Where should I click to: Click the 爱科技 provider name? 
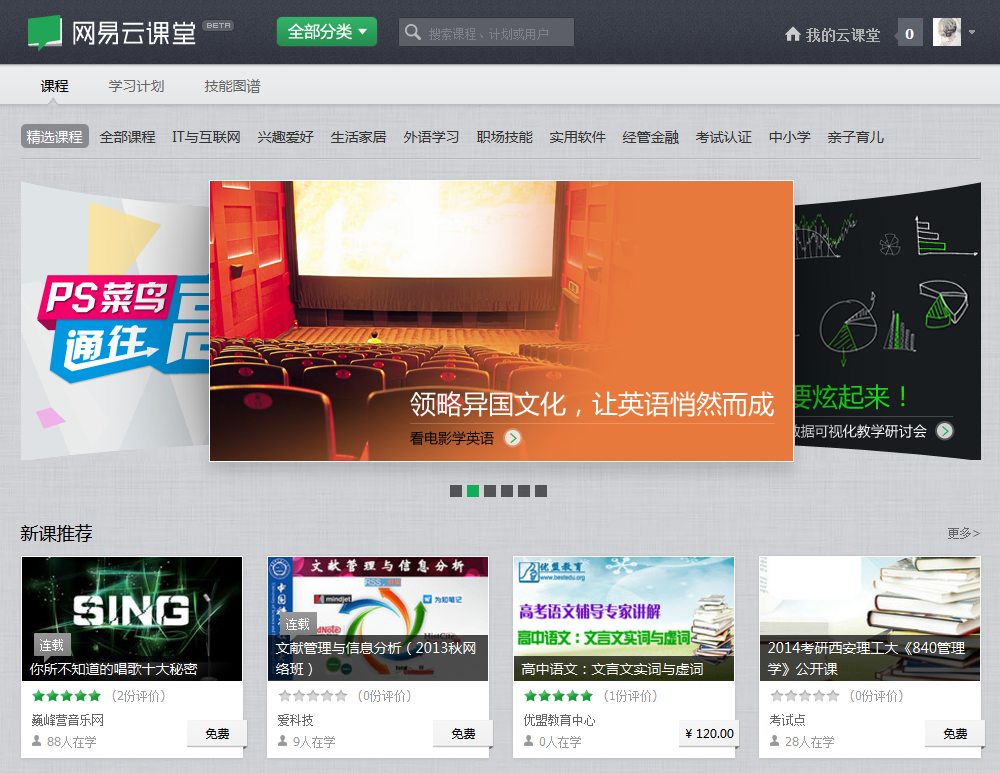click(x=295, y=720)
